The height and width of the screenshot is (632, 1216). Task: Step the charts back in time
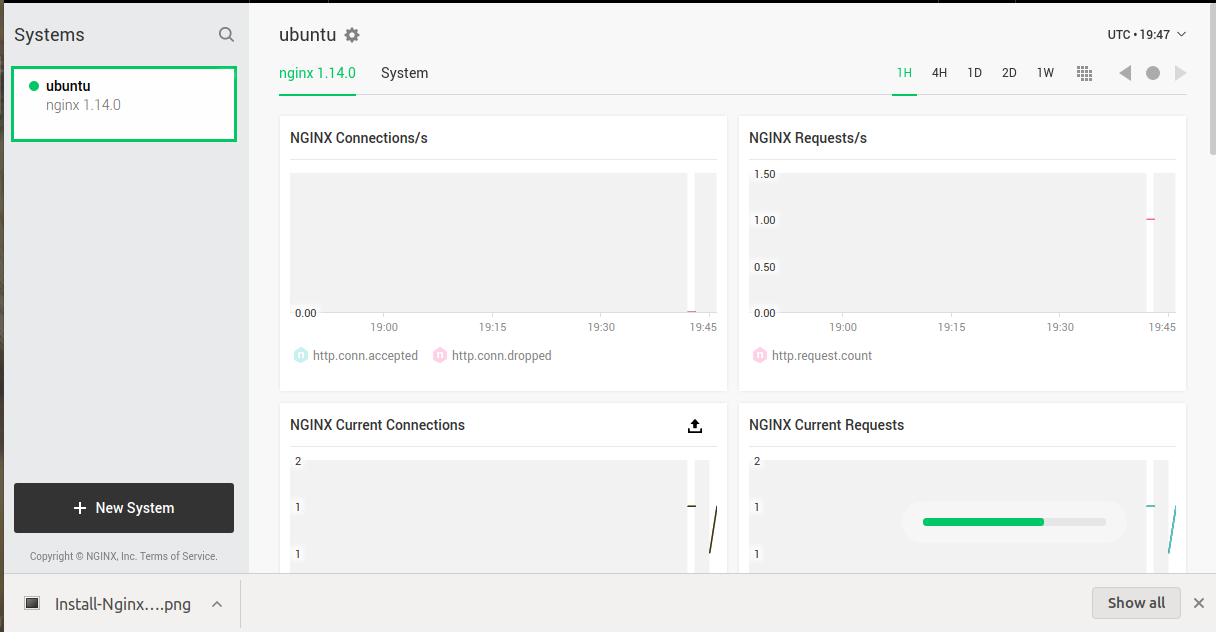click(x=1125, y=72)
